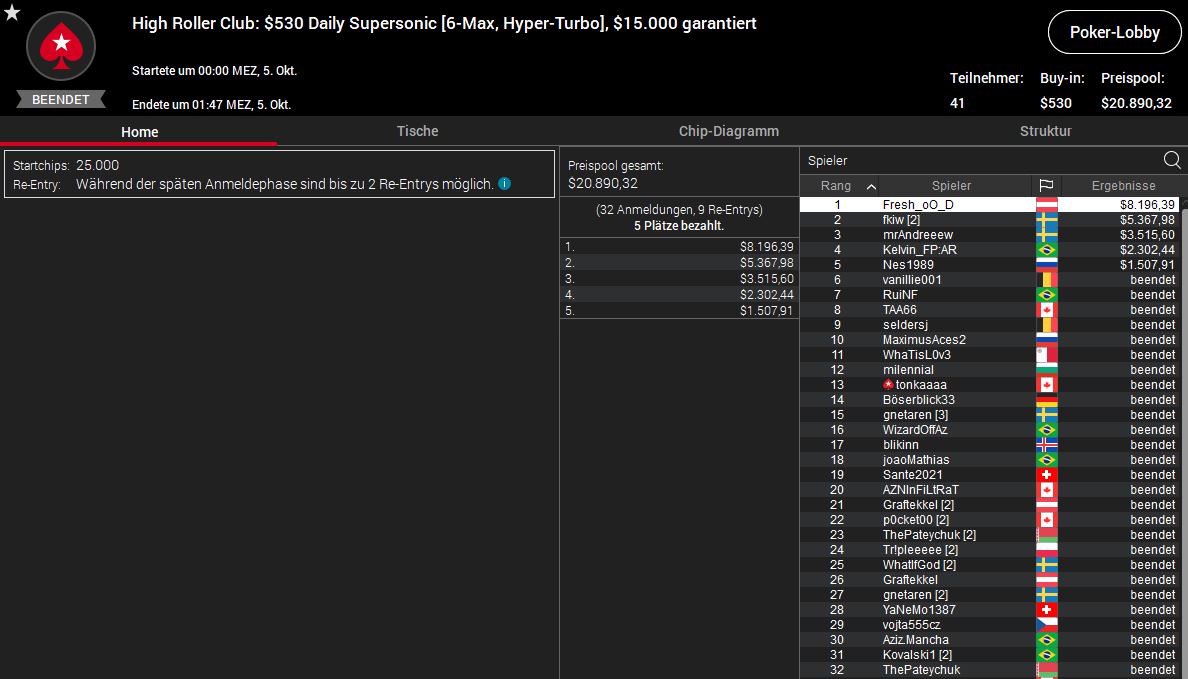Image resolution: width=1188 pixels, height=679 pixels.
Task: Click the Re-Entry info icon
Action: pyautogui.click(x=505, y=184)
